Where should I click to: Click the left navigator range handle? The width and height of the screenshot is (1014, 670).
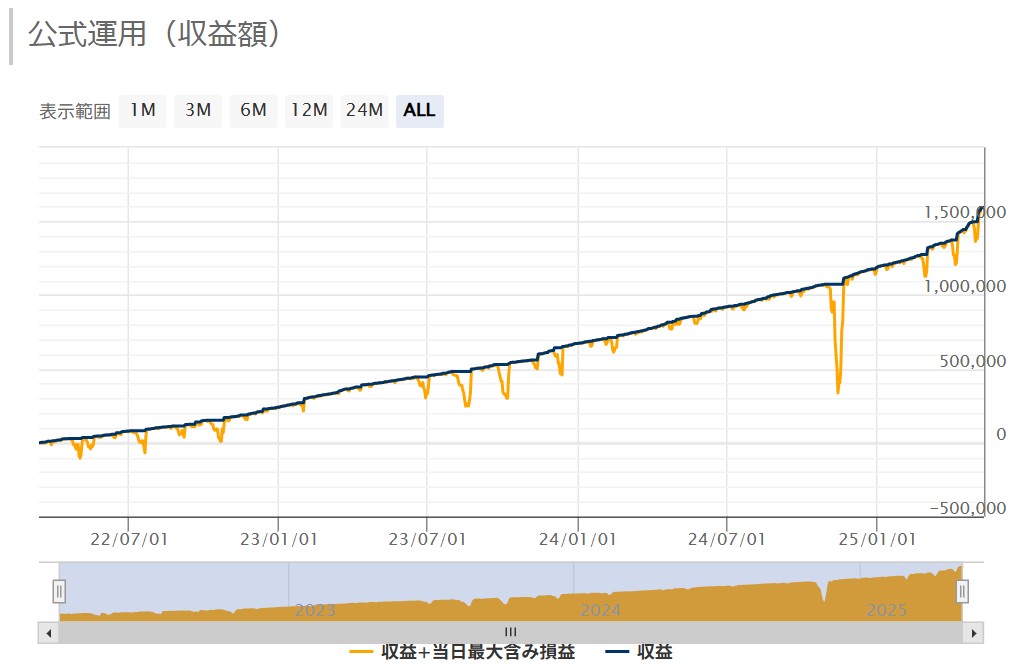pyautogui.click(x=59, y=591)
